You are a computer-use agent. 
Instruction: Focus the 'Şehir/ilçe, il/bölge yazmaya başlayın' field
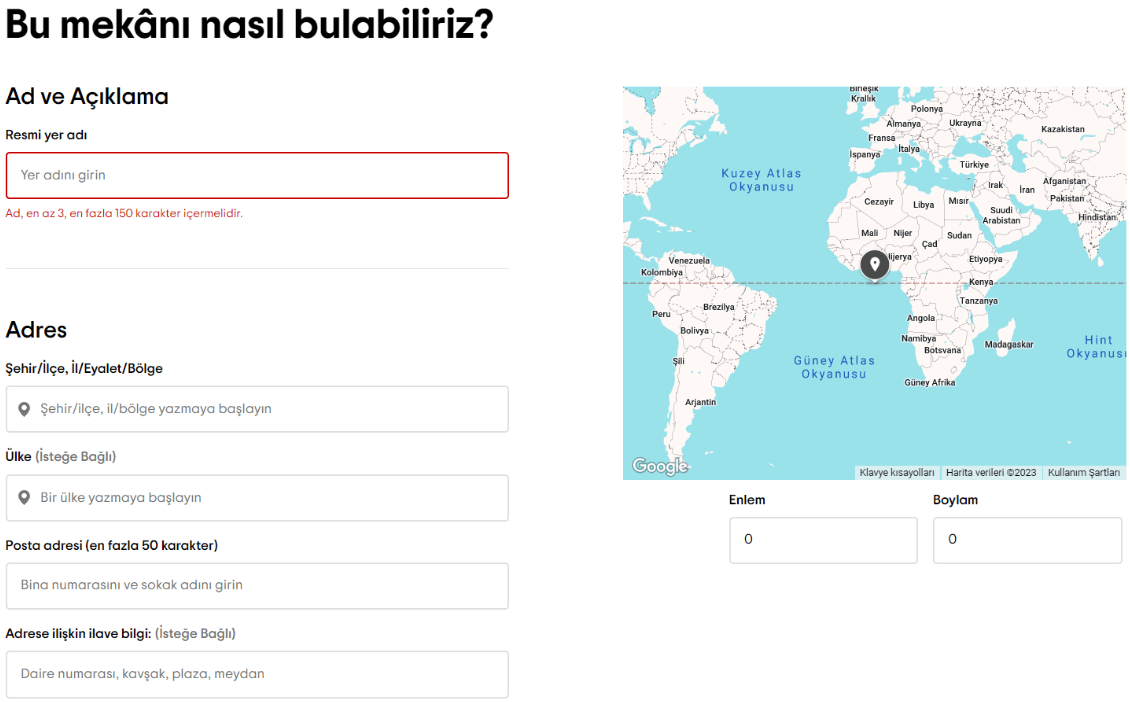(x=257, y=409)
